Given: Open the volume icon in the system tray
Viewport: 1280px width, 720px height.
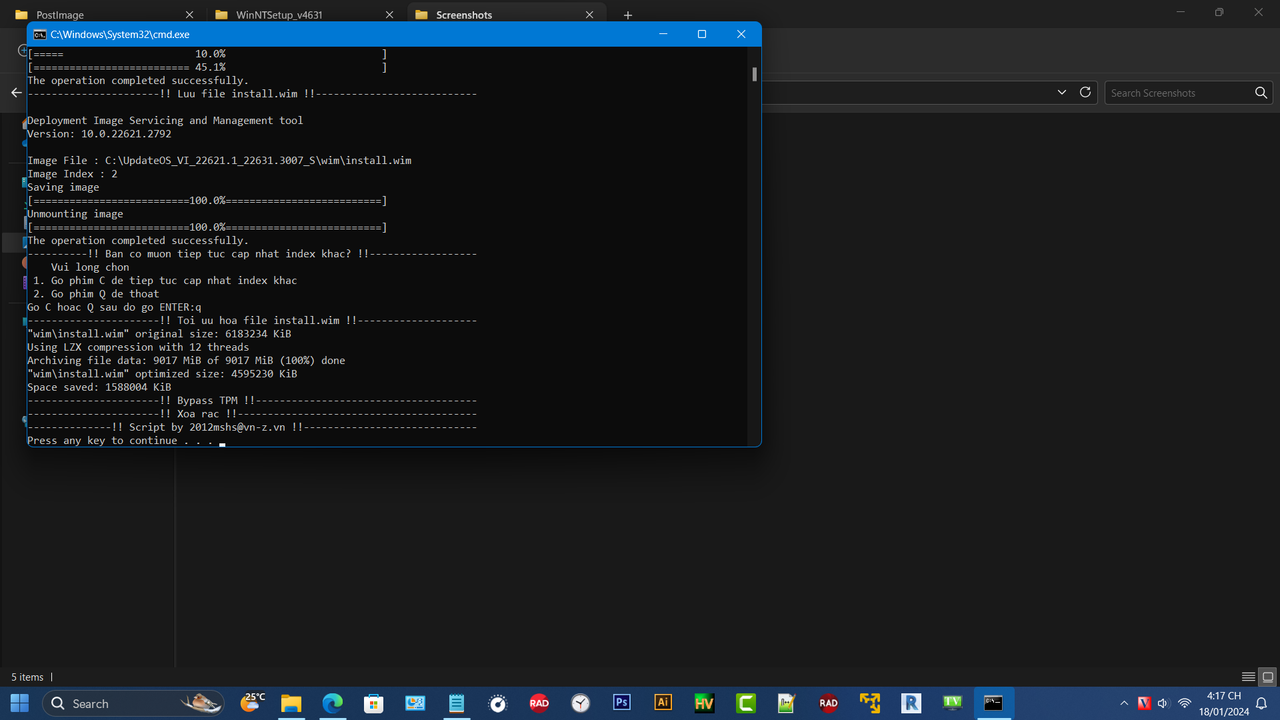Looking at the screenshot, I should pos(1163,703).
